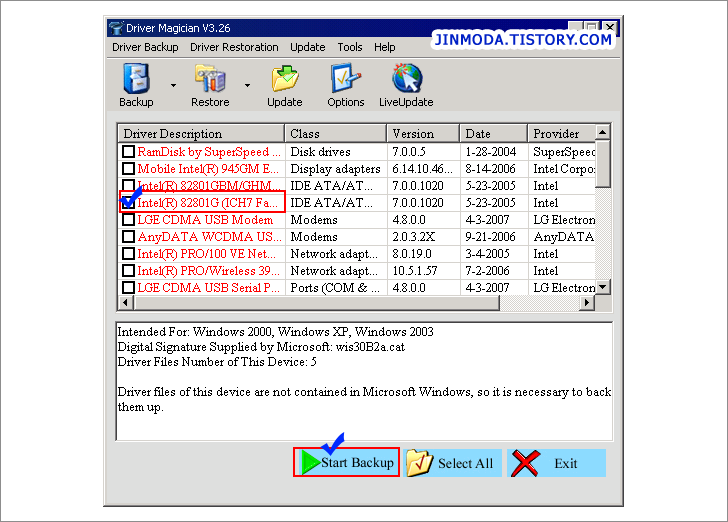Check the LGE CDMA USB Modem checkbox
728x522 pixels.
(128, 220)
